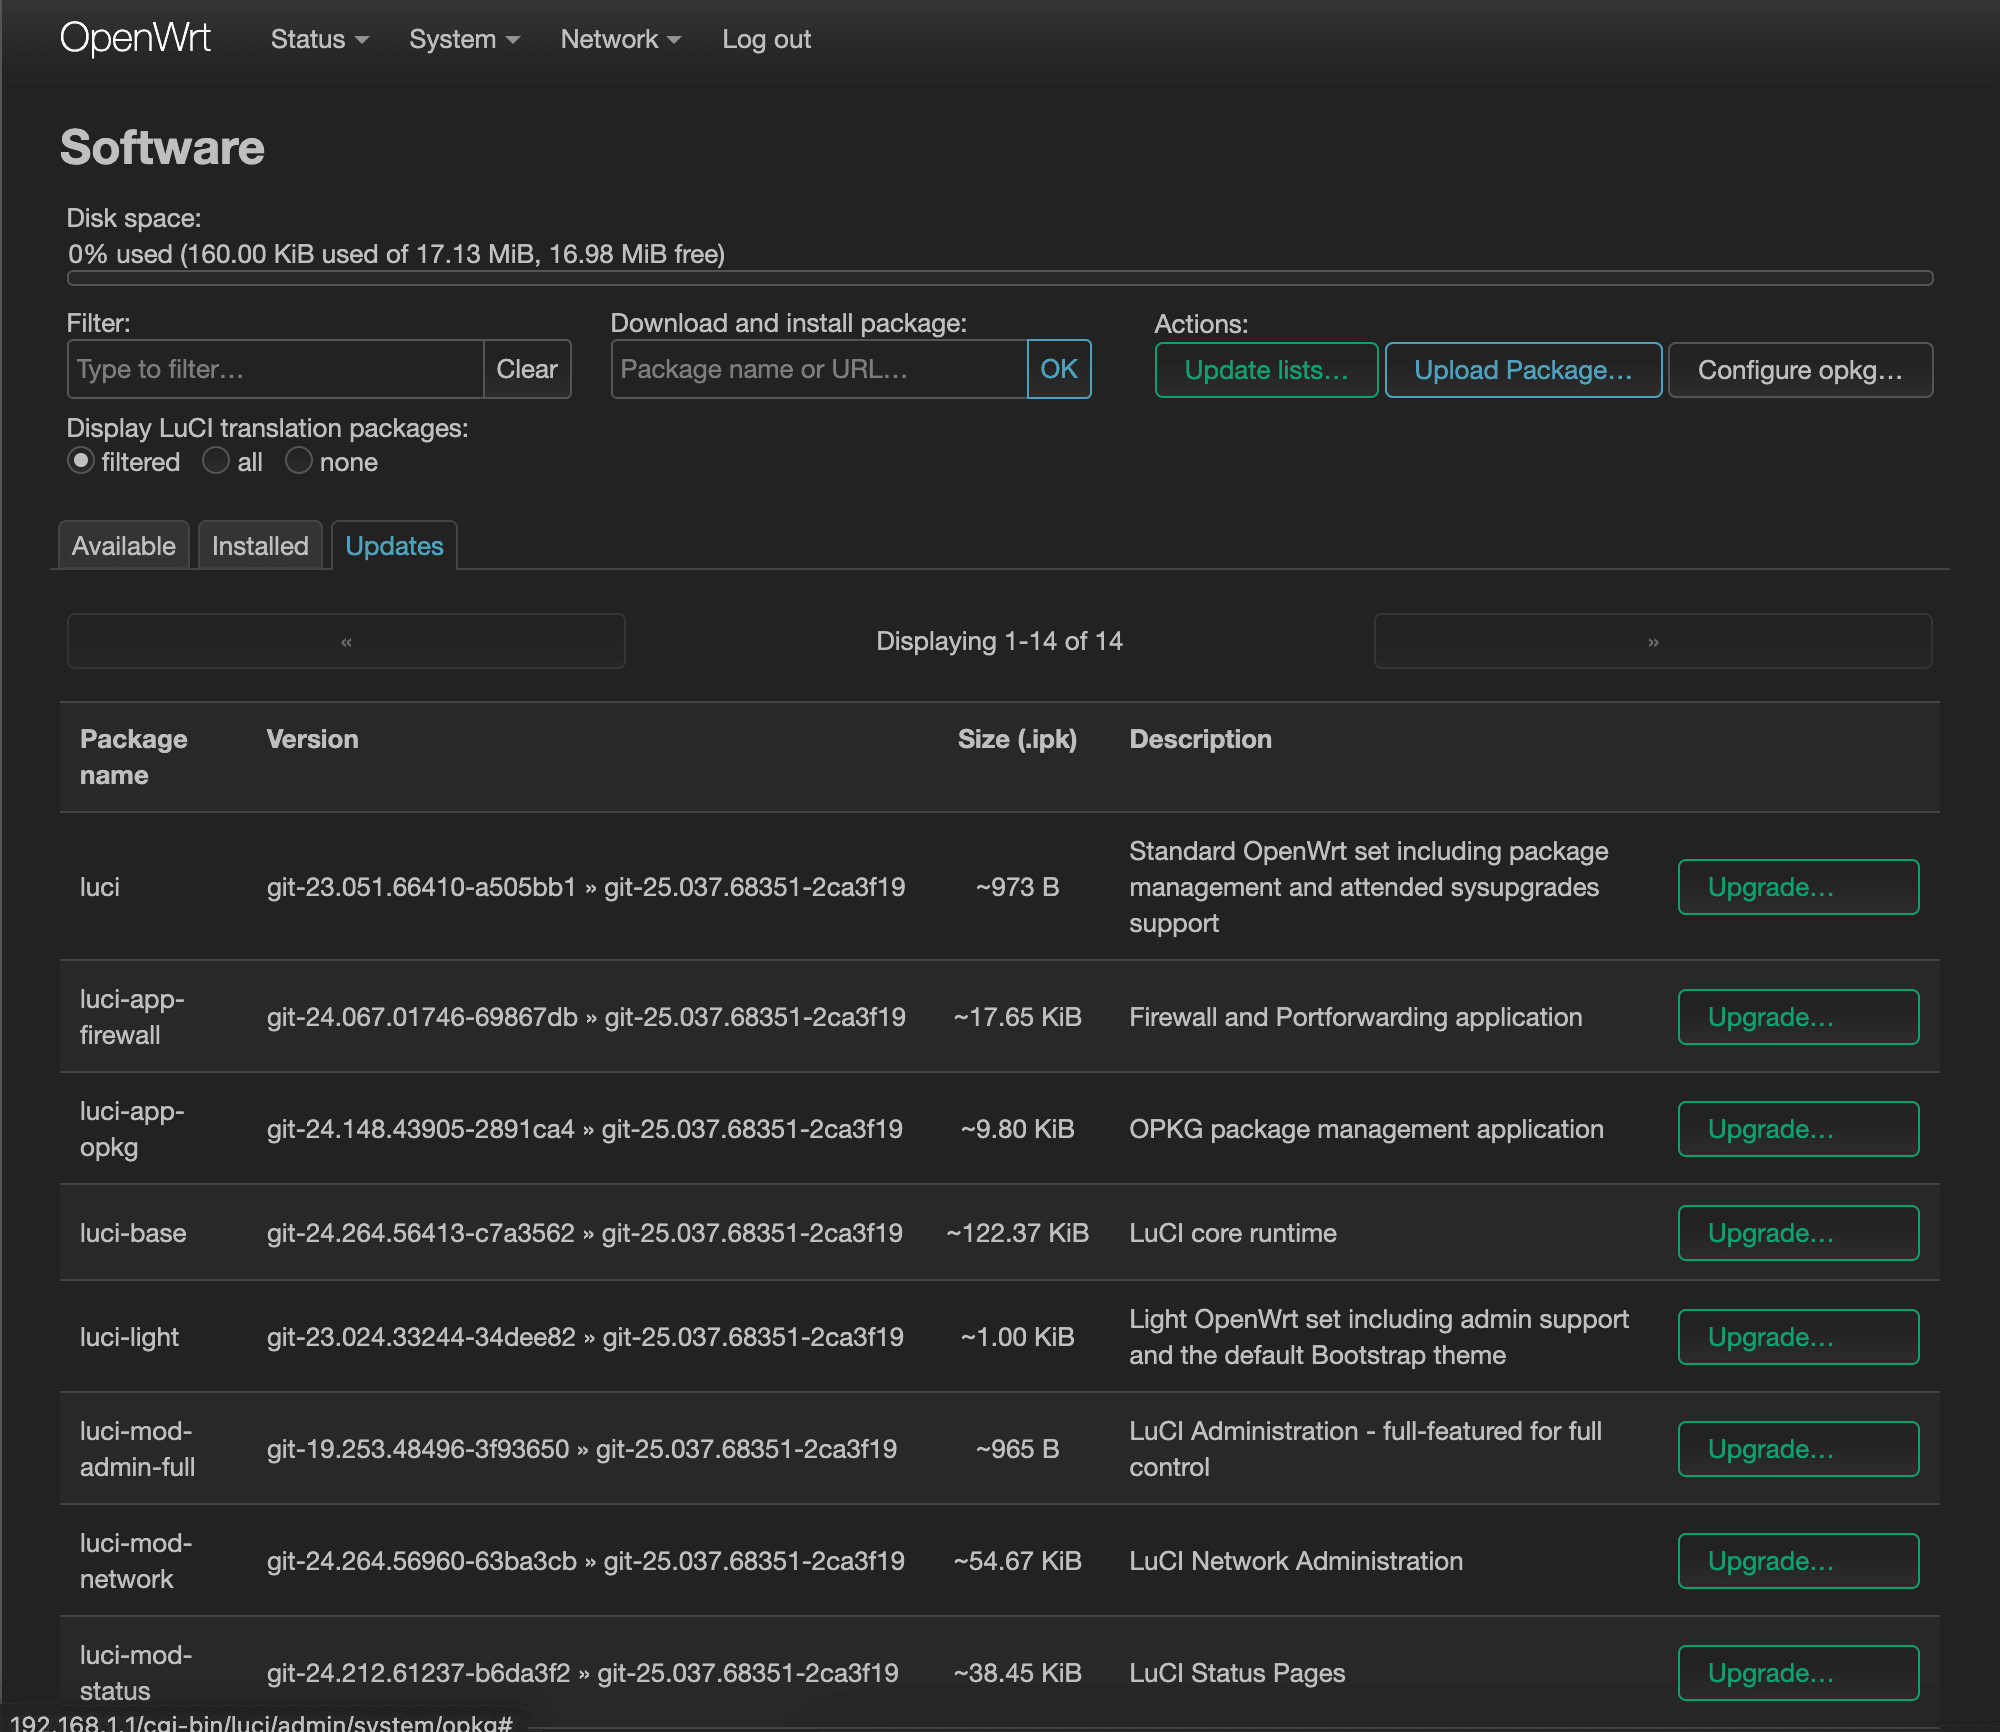Viewport: 2000px width, 1732px height.
Task: Click the 'Software' page heading
Action: click(162, 148)
